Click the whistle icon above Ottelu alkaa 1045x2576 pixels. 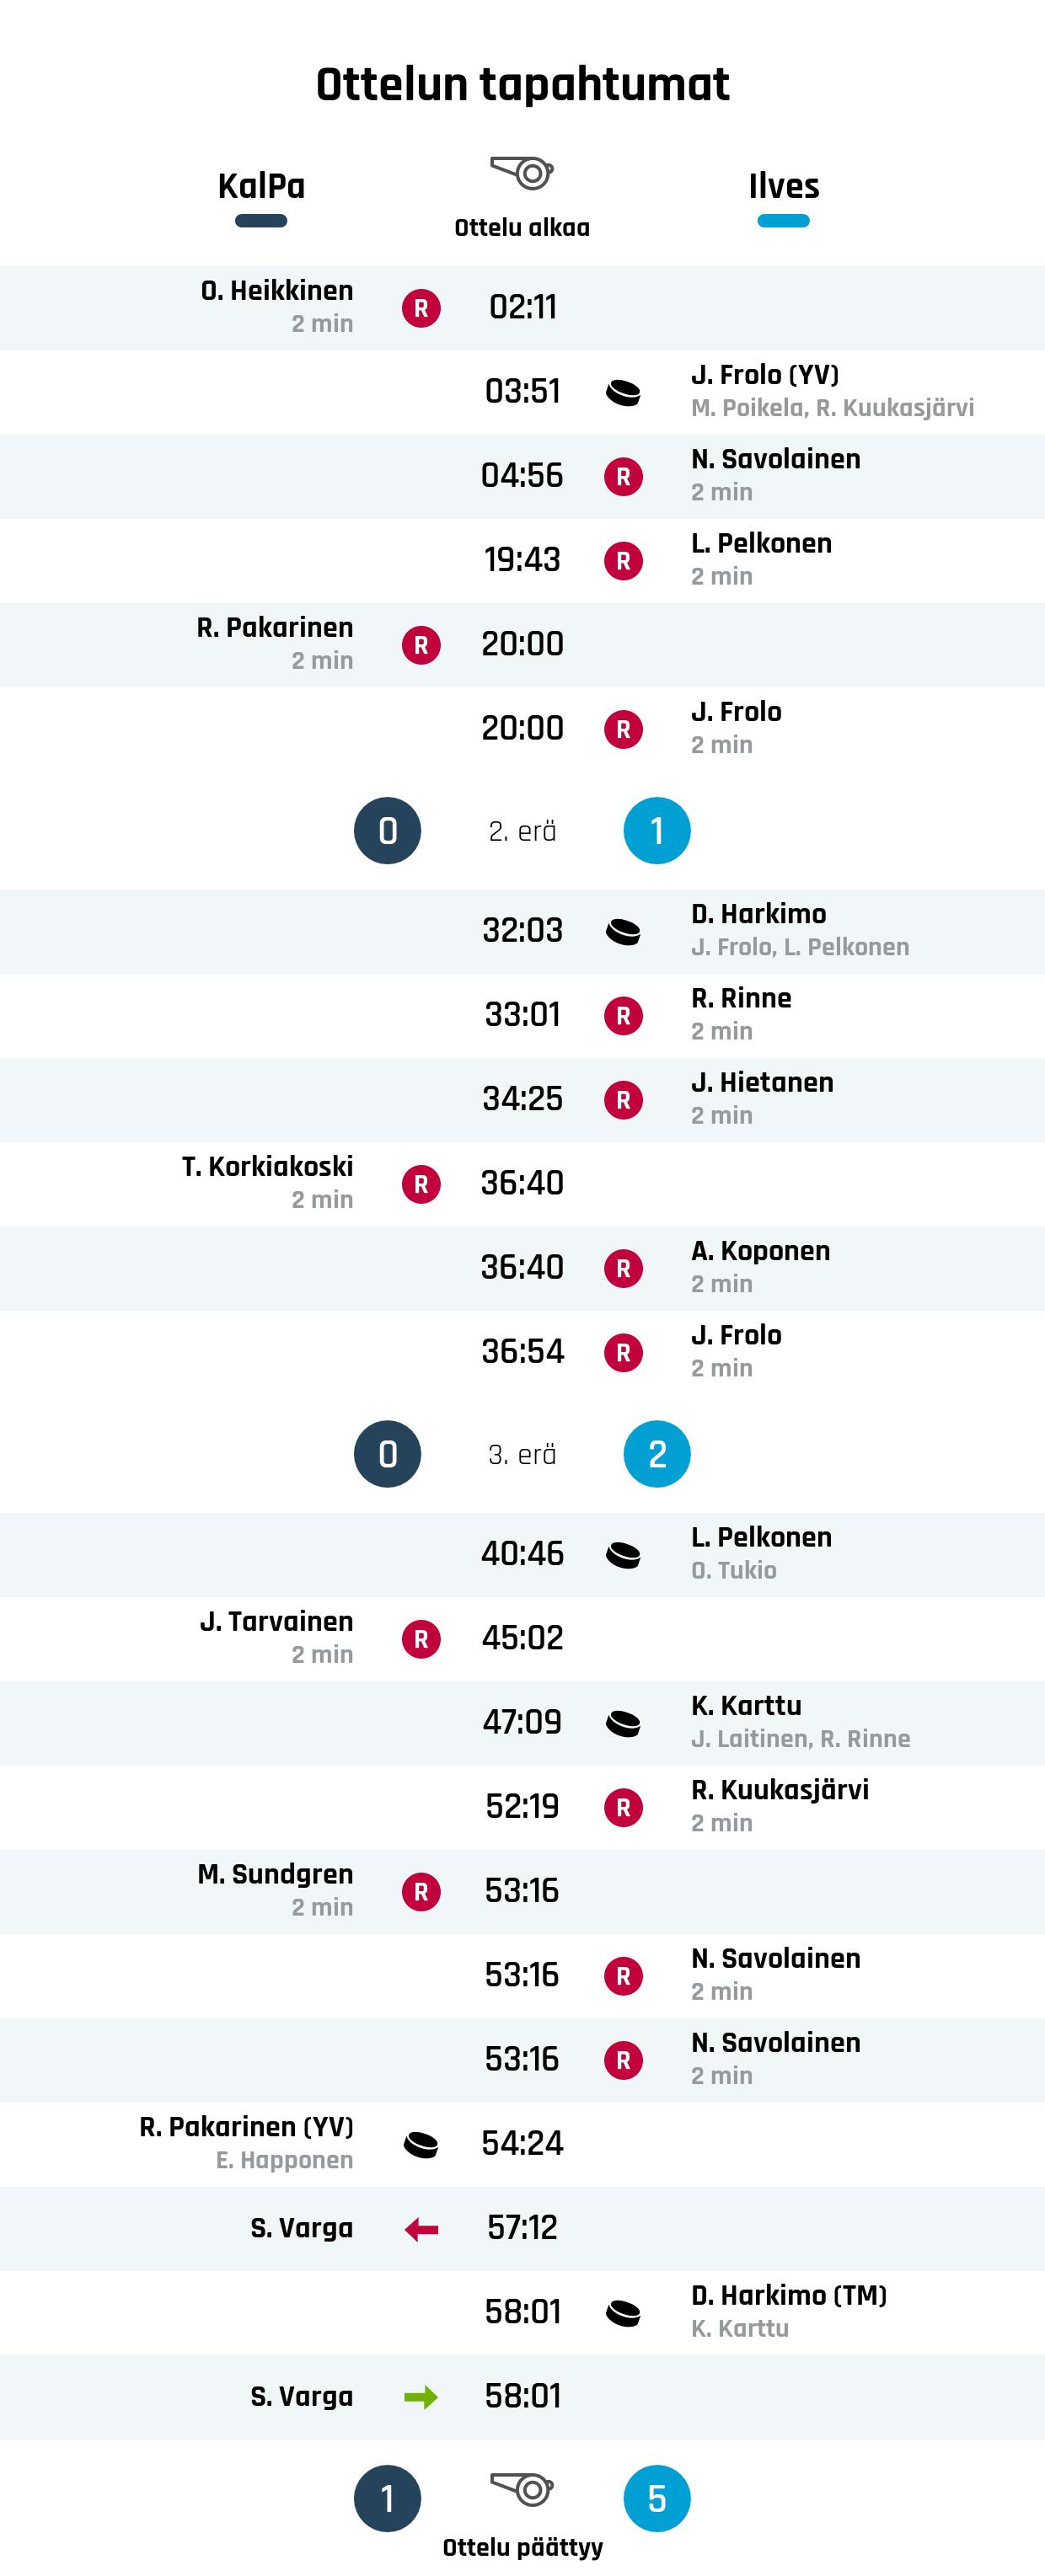pyautogui.click(x=522, y=173)
